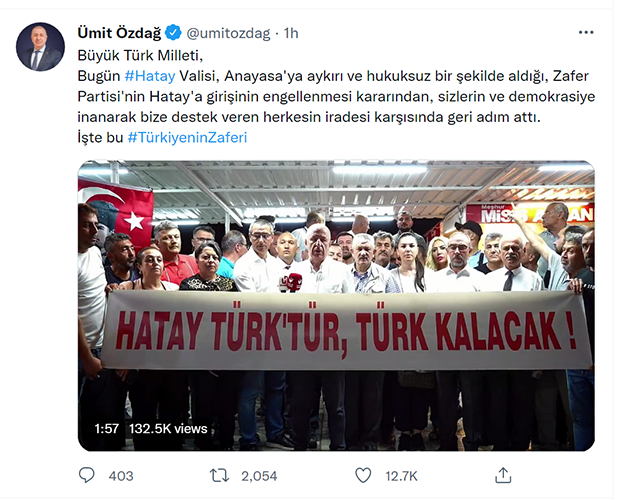This screenshot has width=641, height=500.
Task: Click the blue verified badge
Action: coord(173,33)
